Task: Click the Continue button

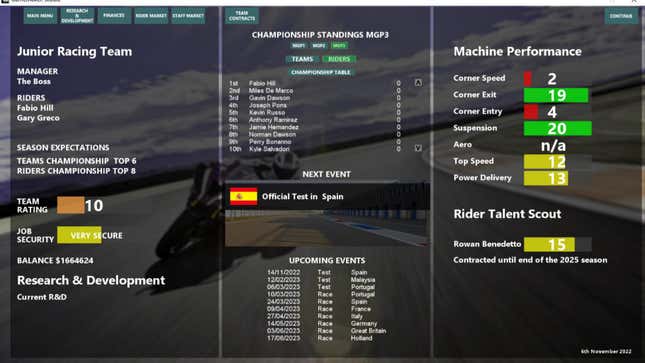Action: pyautogui.click(x=621, y=16)
